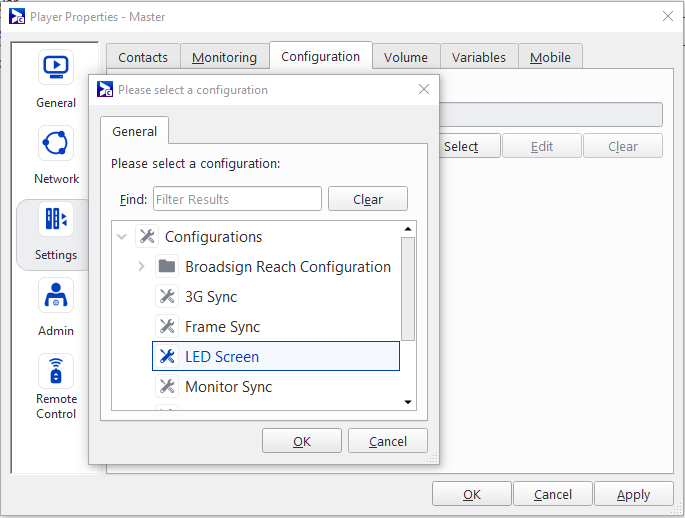
Task: Click Clear next to the Find field
Action: click(368, 199)
